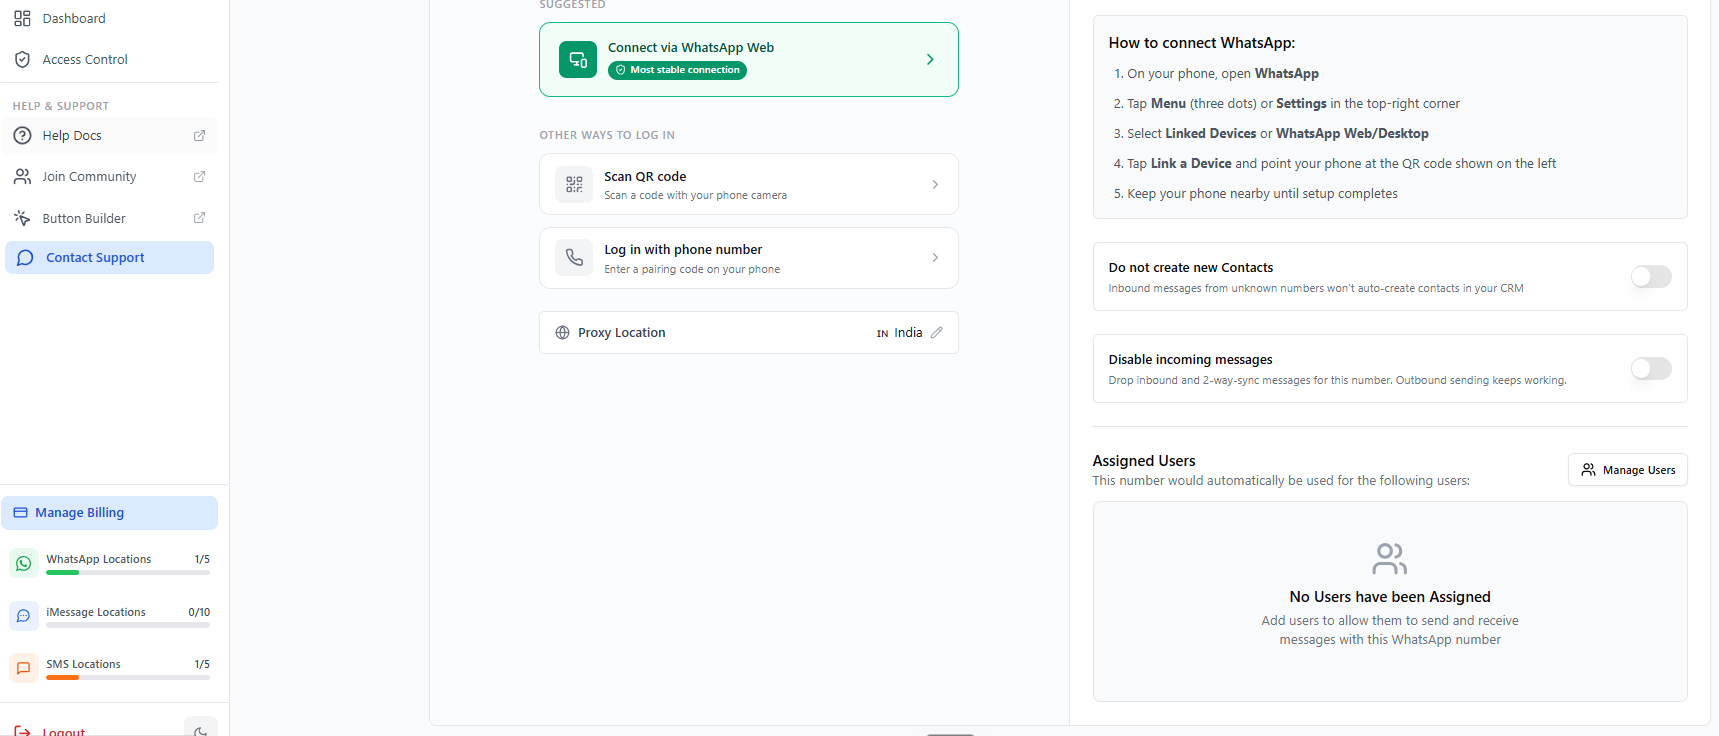
Task: Open external link icon beside Help Docs
Action: [x=199, y=135]
